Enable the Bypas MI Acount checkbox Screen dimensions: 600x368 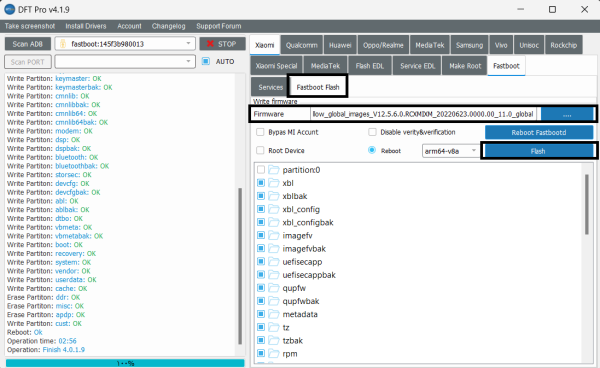pyautogui.click(x=260, y=132)
